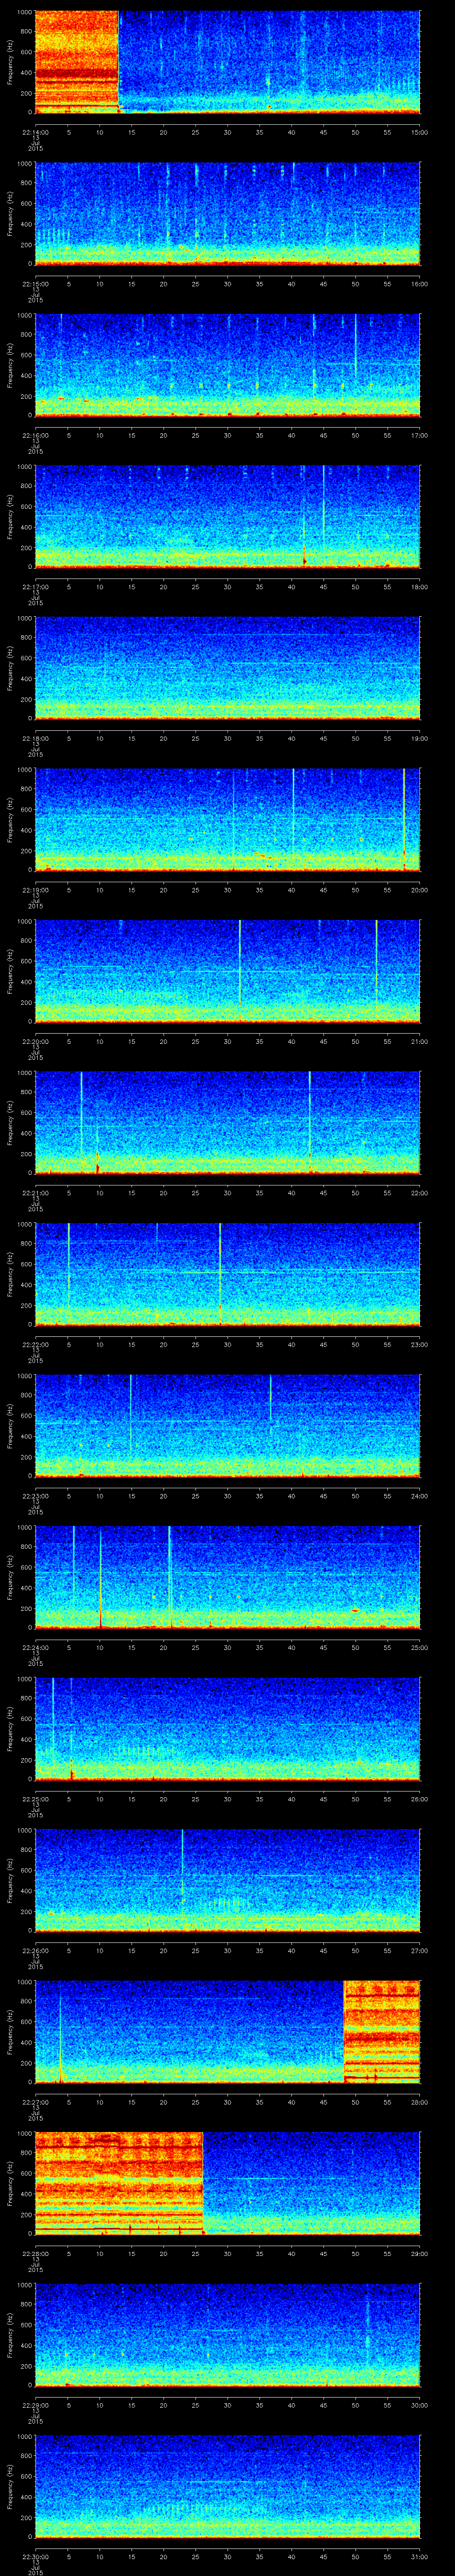Open the 22:18:00 spectrogram panel
The height and width of the screenshot is (2576, 455).
tap(227, 667)
